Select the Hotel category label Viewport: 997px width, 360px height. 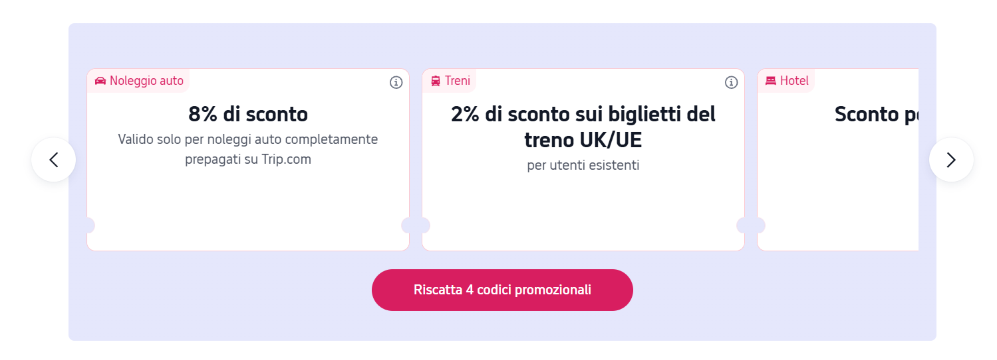[794, 81]
